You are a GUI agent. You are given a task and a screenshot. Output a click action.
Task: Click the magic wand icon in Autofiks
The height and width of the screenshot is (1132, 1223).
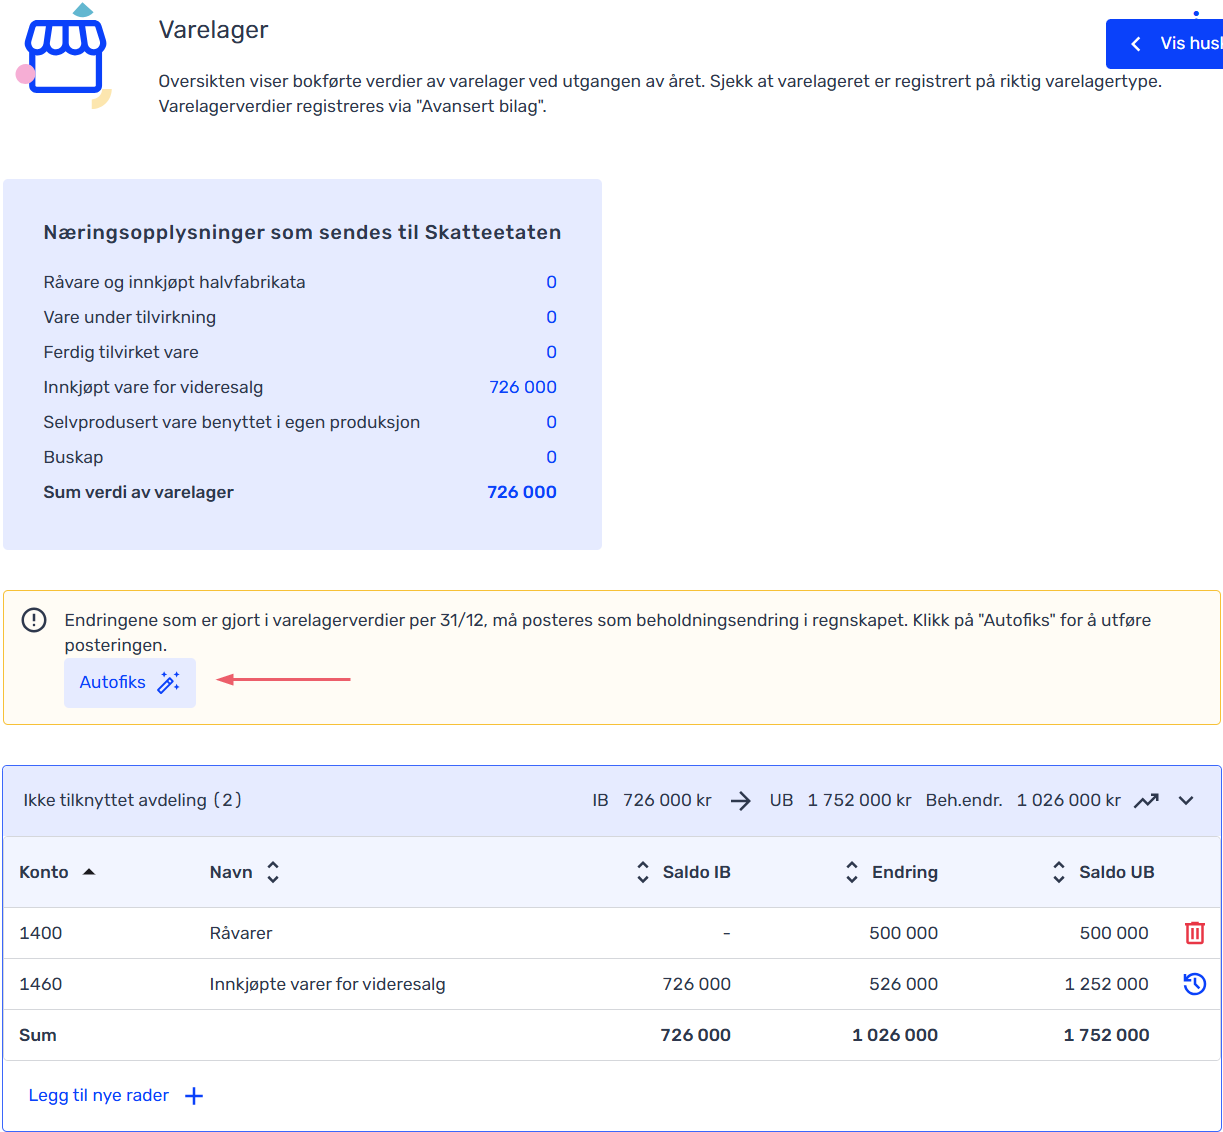pyautogui.click(x=169, y=682)
